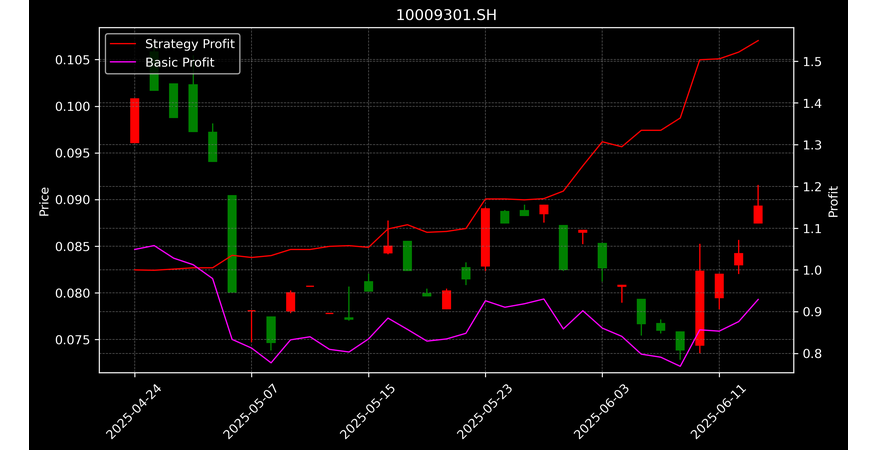The image size is (878, 450).
Task: Select the 0.095 price tick label
Action: (74, 153)
